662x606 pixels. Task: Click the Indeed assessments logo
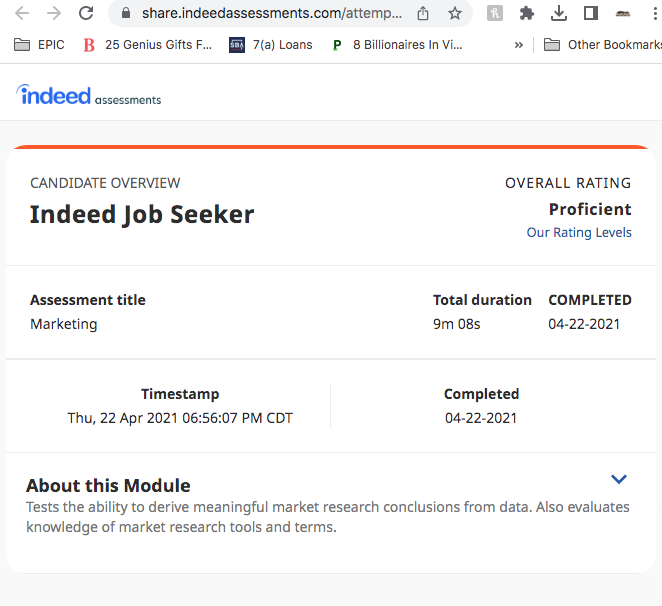click(x=89, y=95)
